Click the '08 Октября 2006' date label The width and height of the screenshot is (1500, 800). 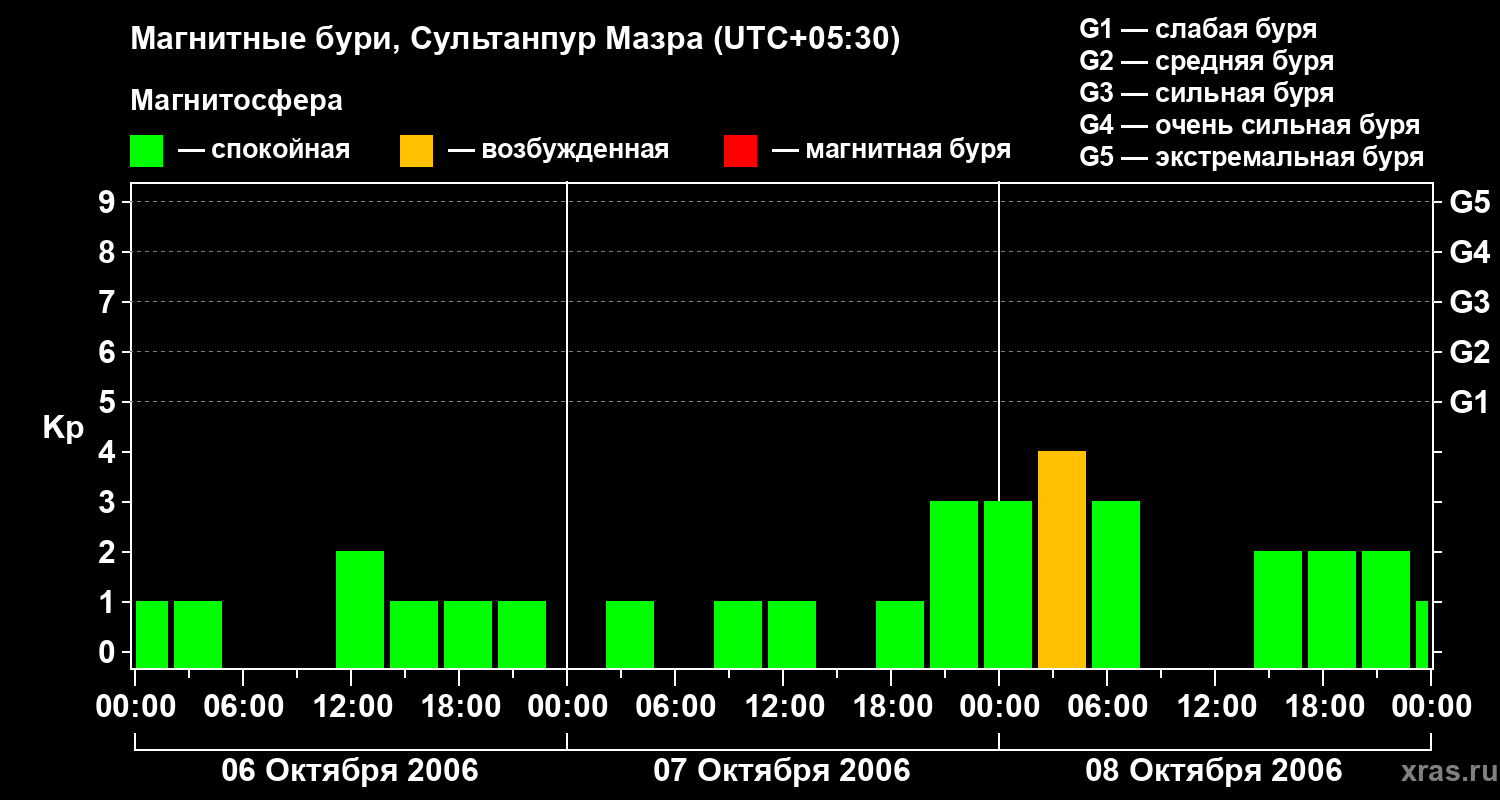(x=1214, y=771)
